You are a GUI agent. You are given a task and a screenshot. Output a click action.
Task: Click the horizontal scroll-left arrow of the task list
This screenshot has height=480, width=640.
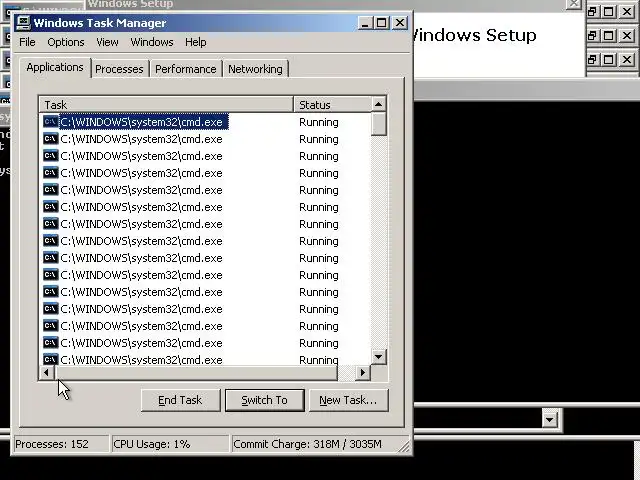point(47,372)
